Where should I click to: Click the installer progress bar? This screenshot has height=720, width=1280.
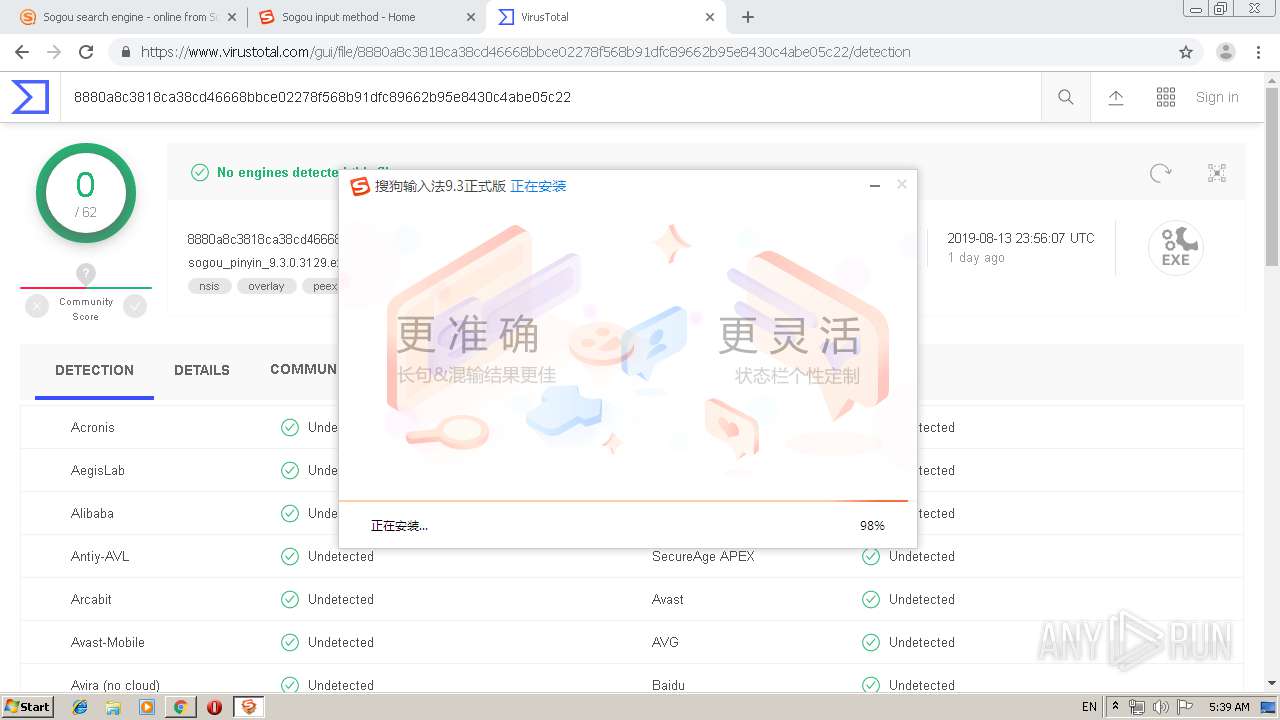coord(623,500)
